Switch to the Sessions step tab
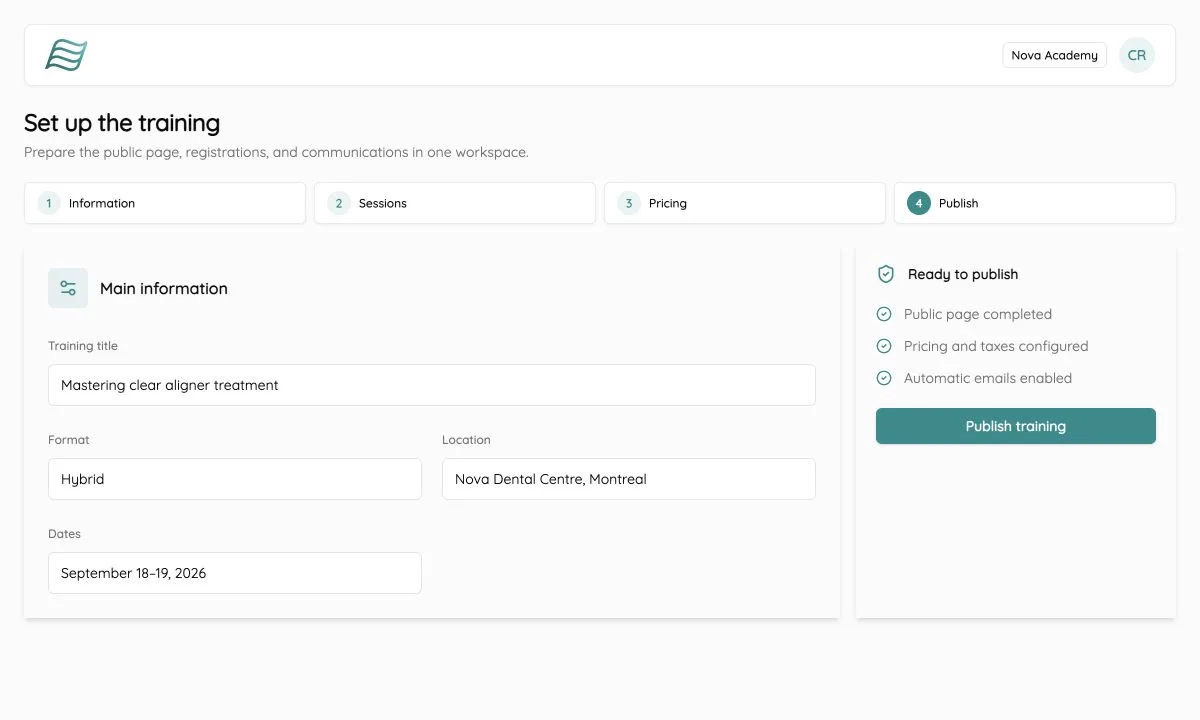This screenshot has width=1200, height=720. 455,203
